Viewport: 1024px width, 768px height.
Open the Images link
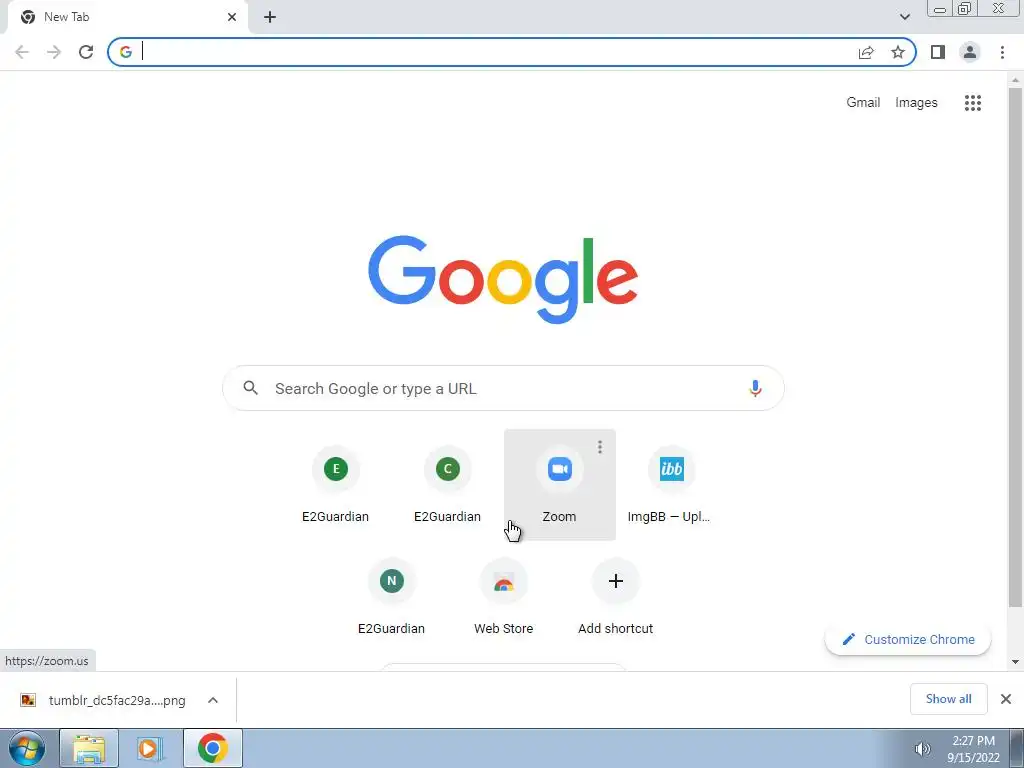[x=916, y=103]
